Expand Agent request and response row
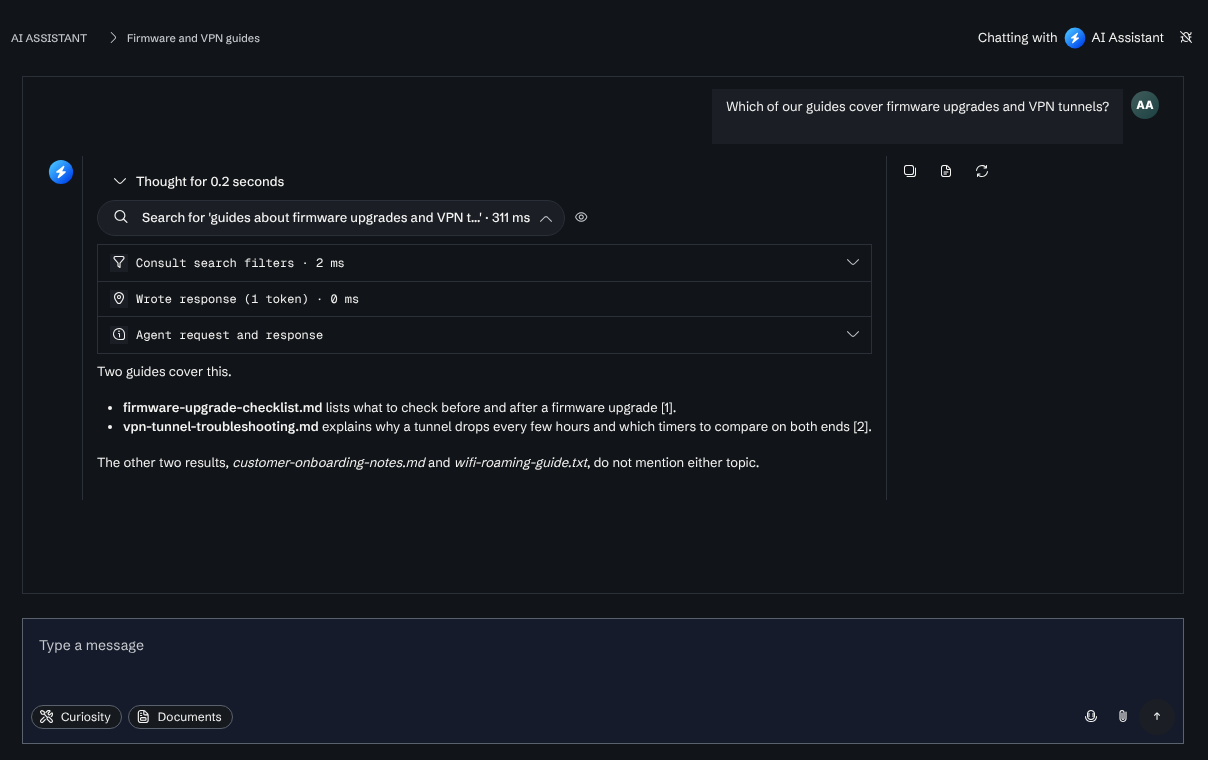 coord(484,334)
